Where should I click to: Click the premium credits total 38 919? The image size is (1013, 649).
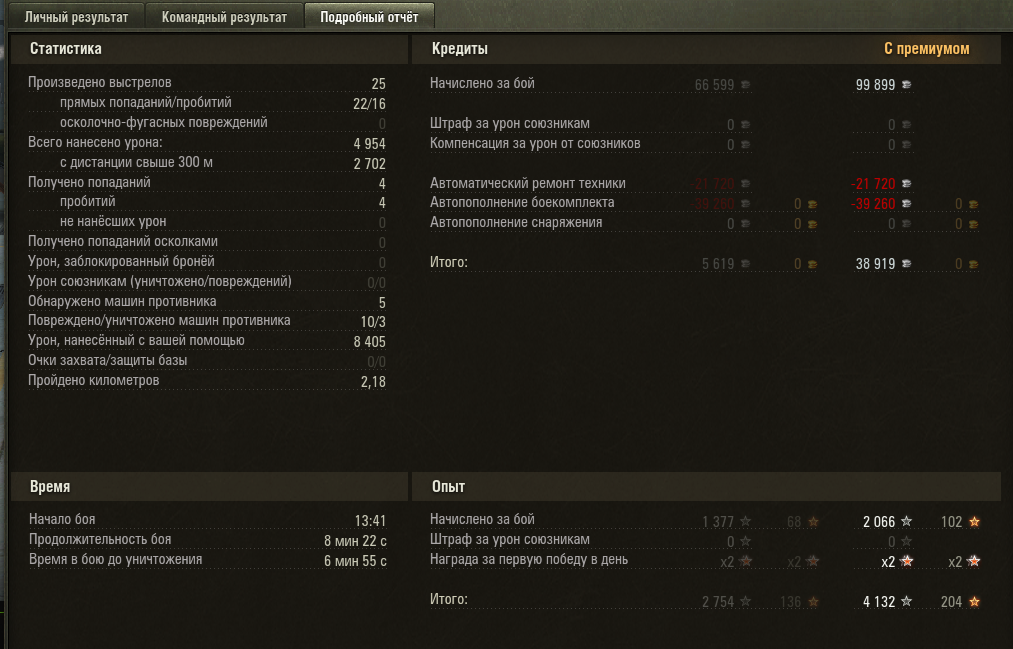tap(875, 263)
